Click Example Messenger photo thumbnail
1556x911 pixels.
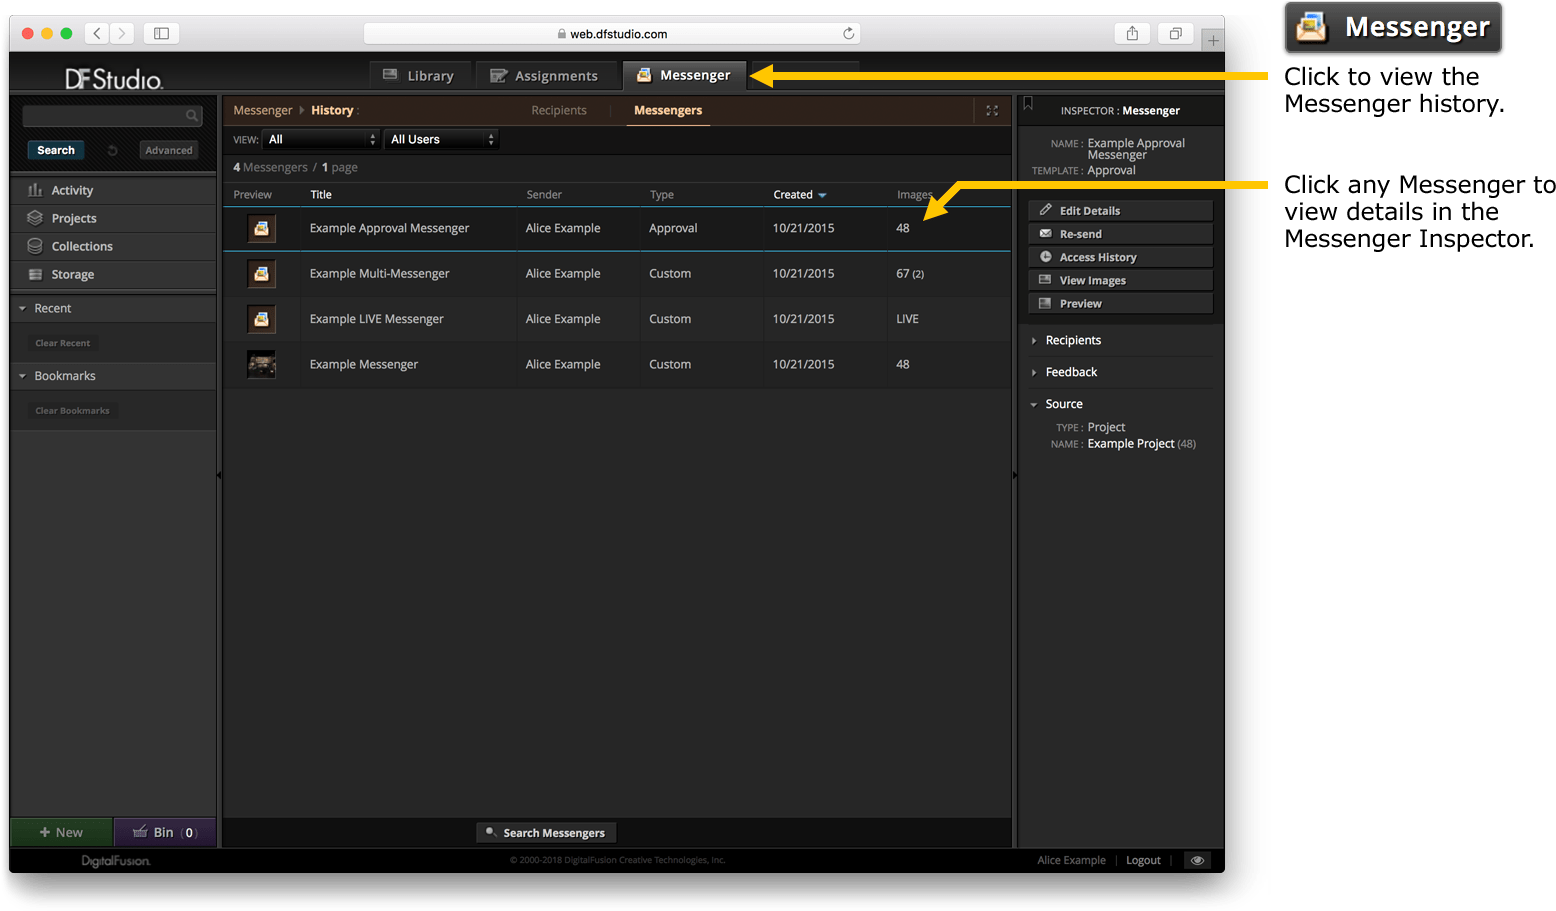point(261,364)
